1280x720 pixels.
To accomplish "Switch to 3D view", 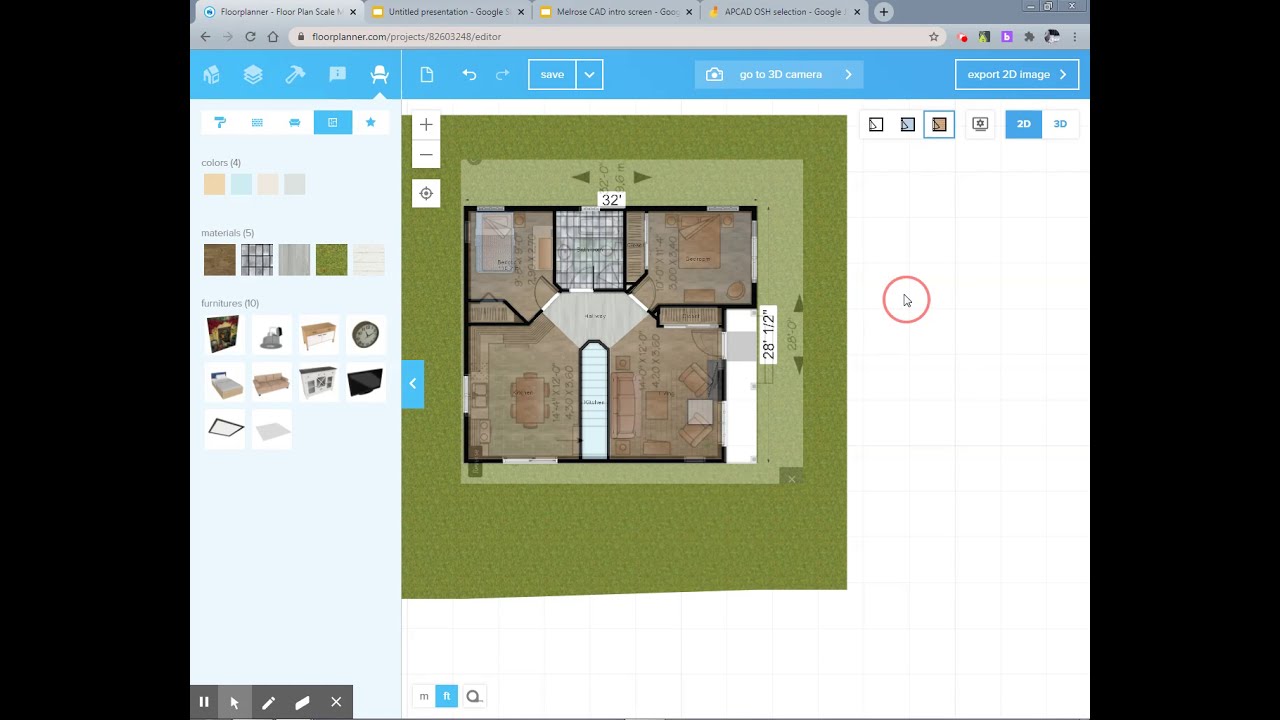I will [x=1060, y=124].
